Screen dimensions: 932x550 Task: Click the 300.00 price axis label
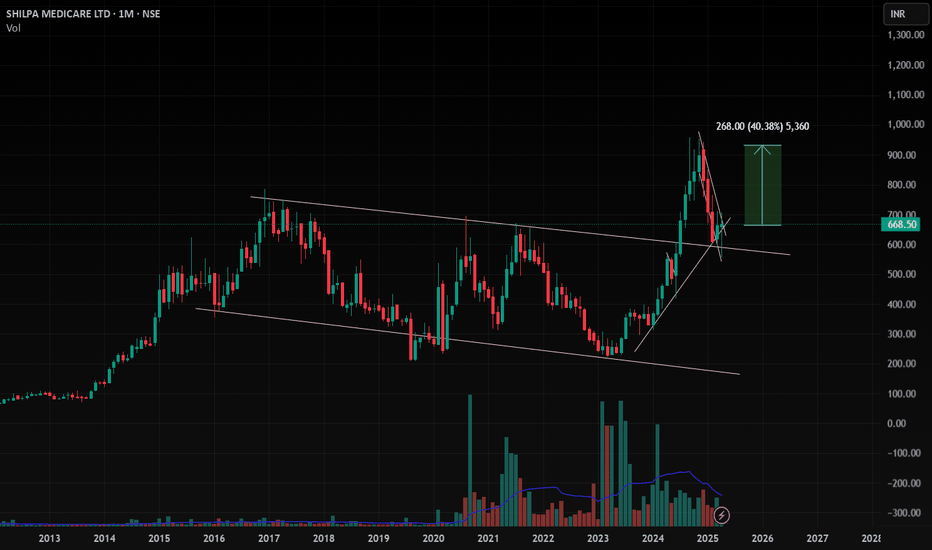(x=902, y=334)
